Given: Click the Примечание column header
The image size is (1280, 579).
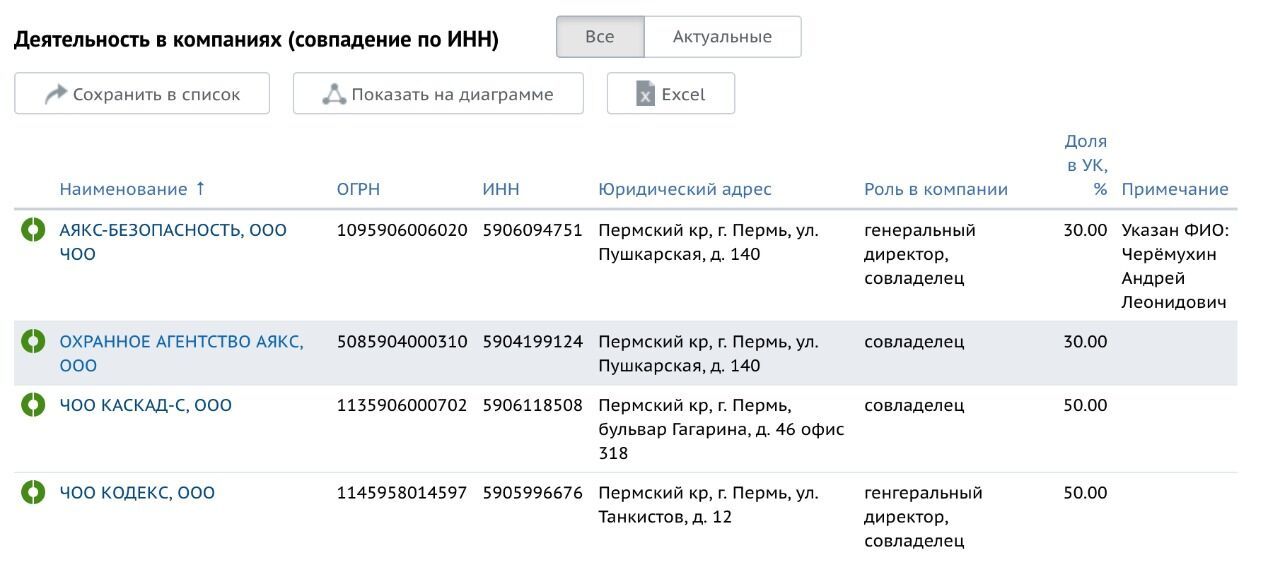Looking at the screenshot, I should [x=1175, y=189].
